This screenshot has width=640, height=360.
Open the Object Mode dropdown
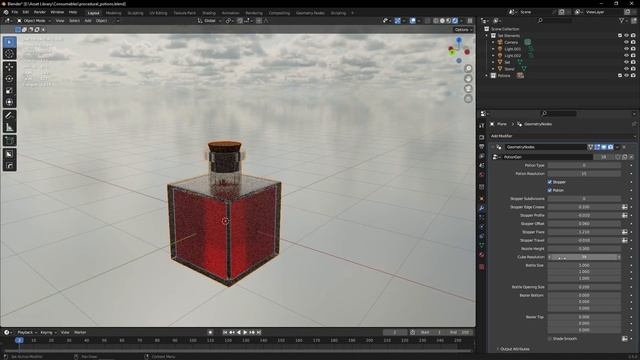[34, 20]
